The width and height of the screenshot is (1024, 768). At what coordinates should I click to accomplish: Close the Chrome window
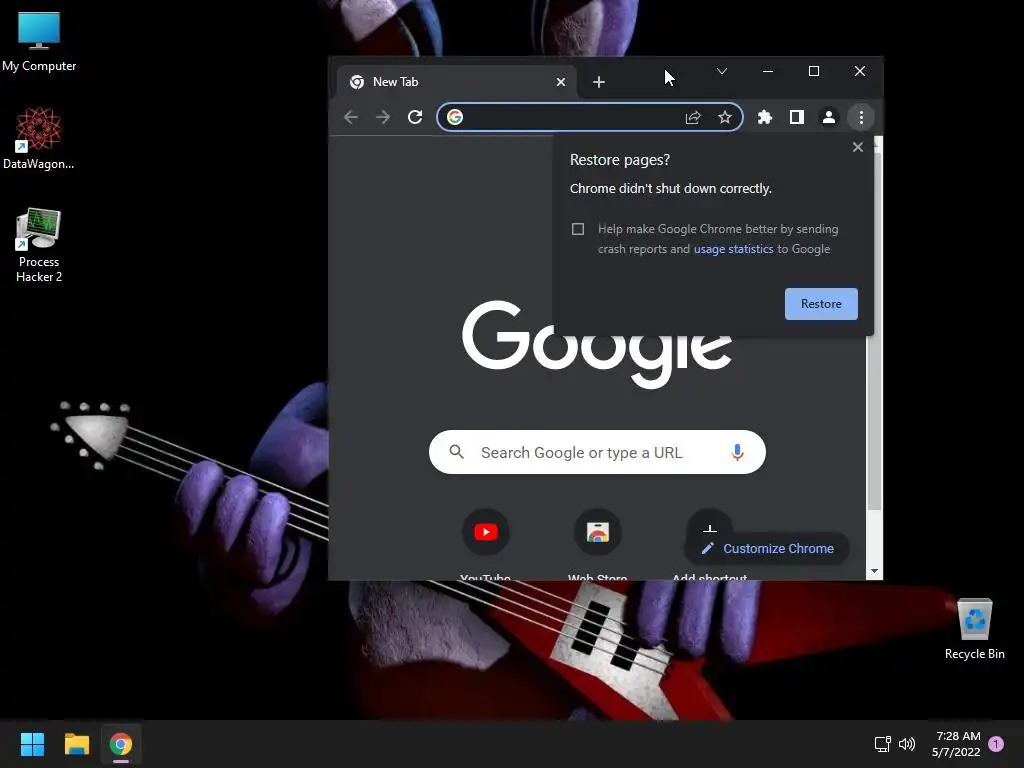tap(859, 71)
